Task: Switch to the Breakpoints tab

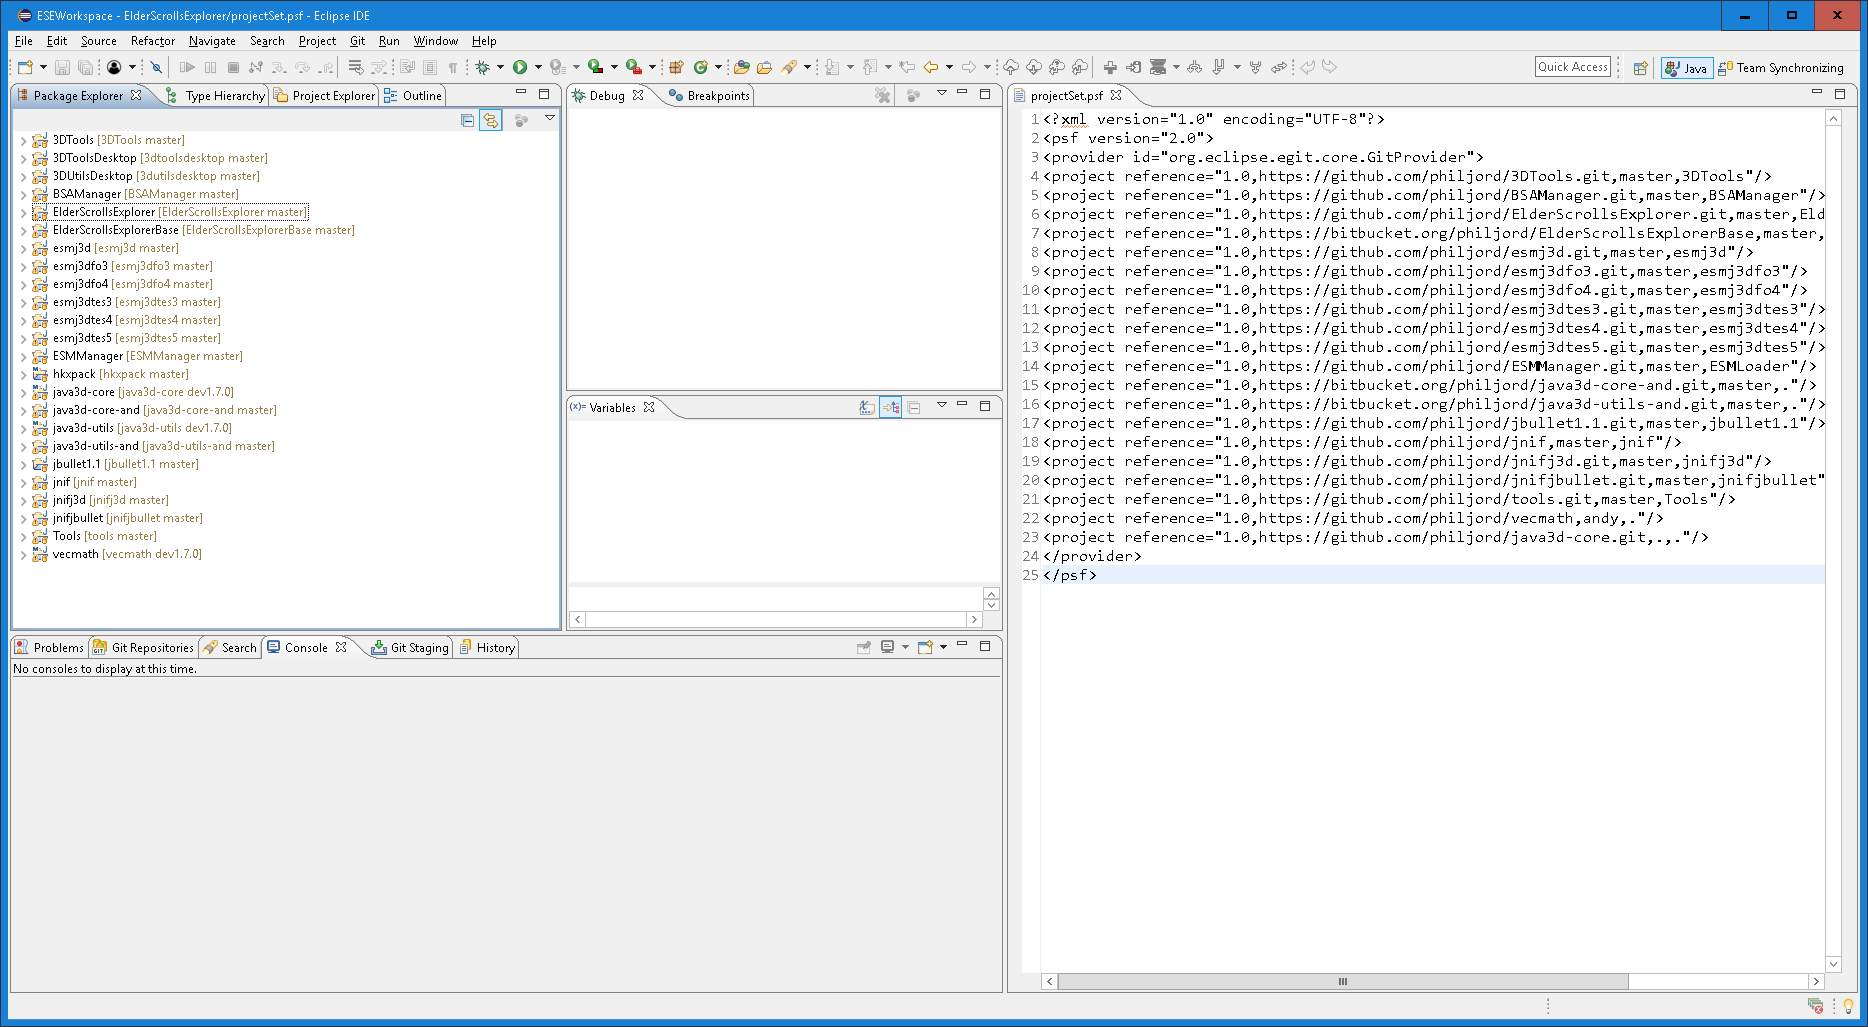Action: pyautogui.click(x=709, y=96)
